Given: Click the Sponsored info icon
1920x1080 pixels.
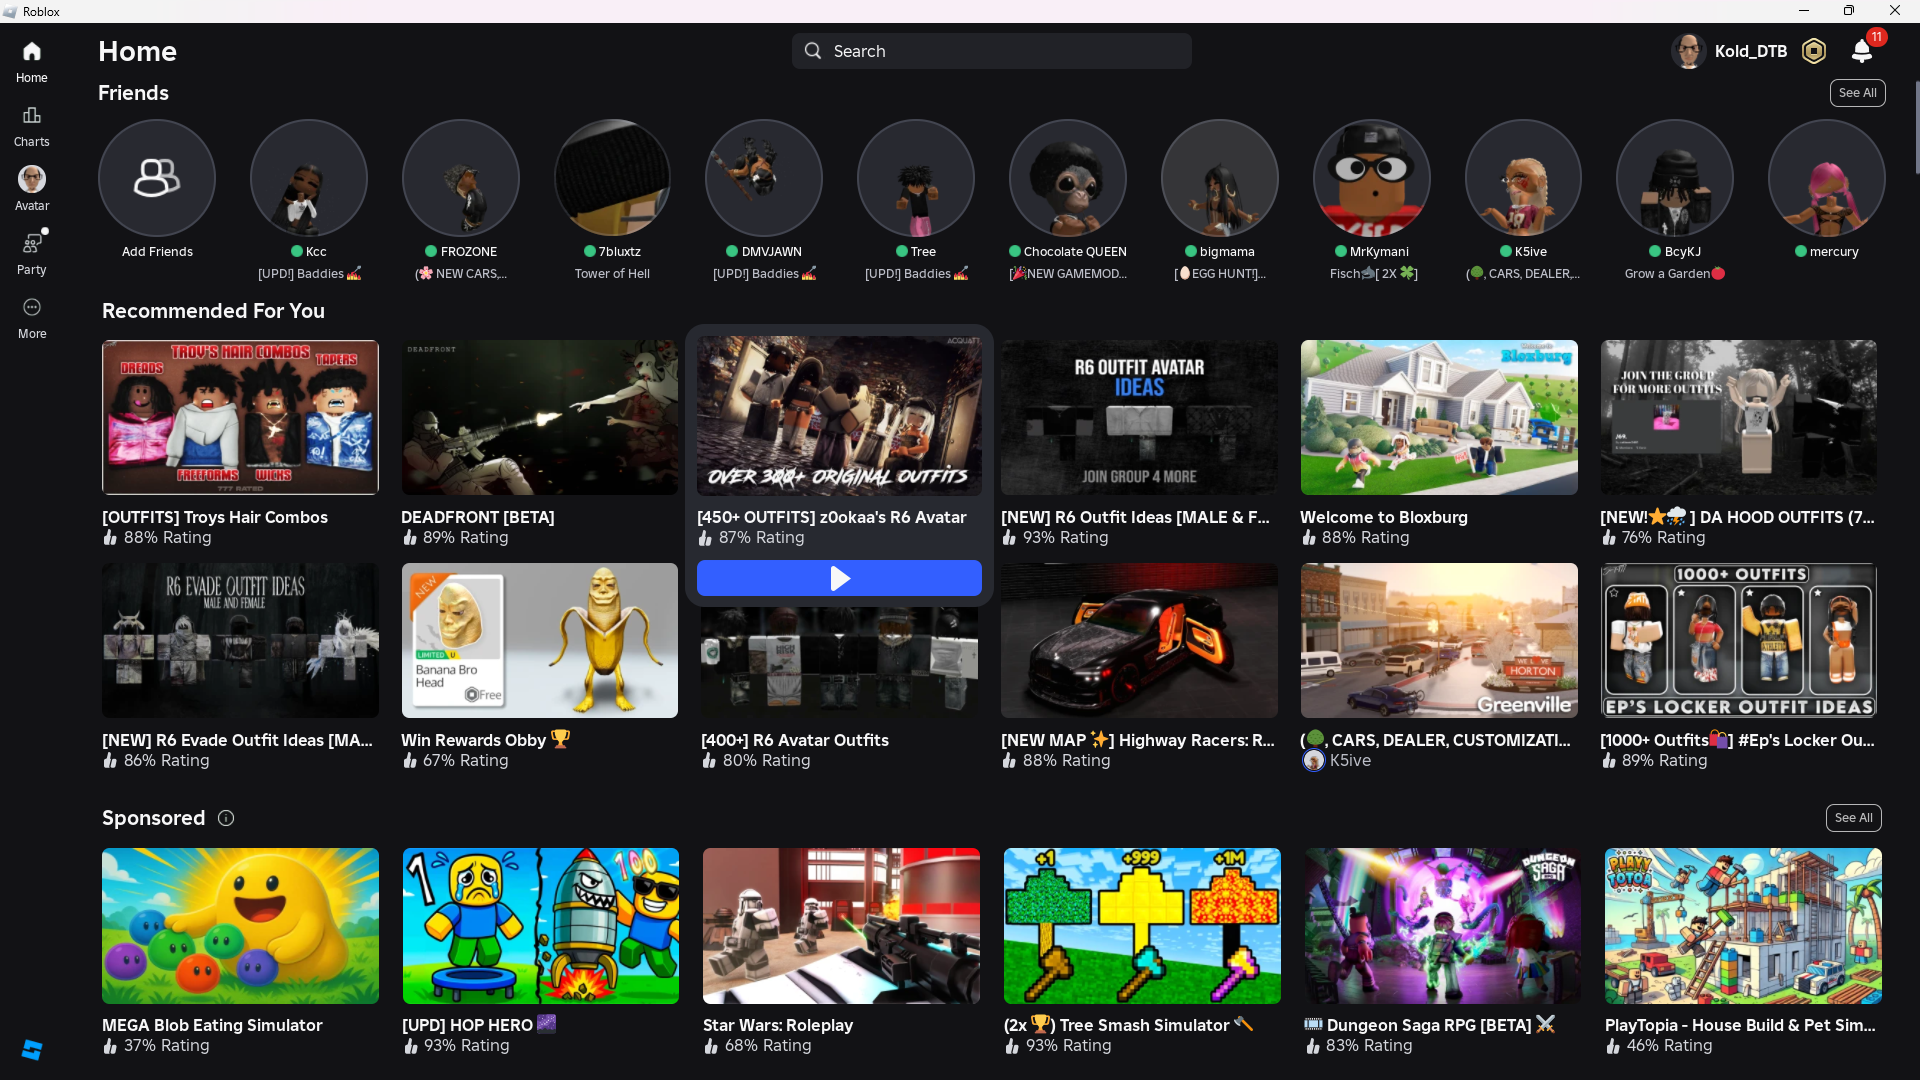Looking at the screenshot, I should click(x=226, y=818).
